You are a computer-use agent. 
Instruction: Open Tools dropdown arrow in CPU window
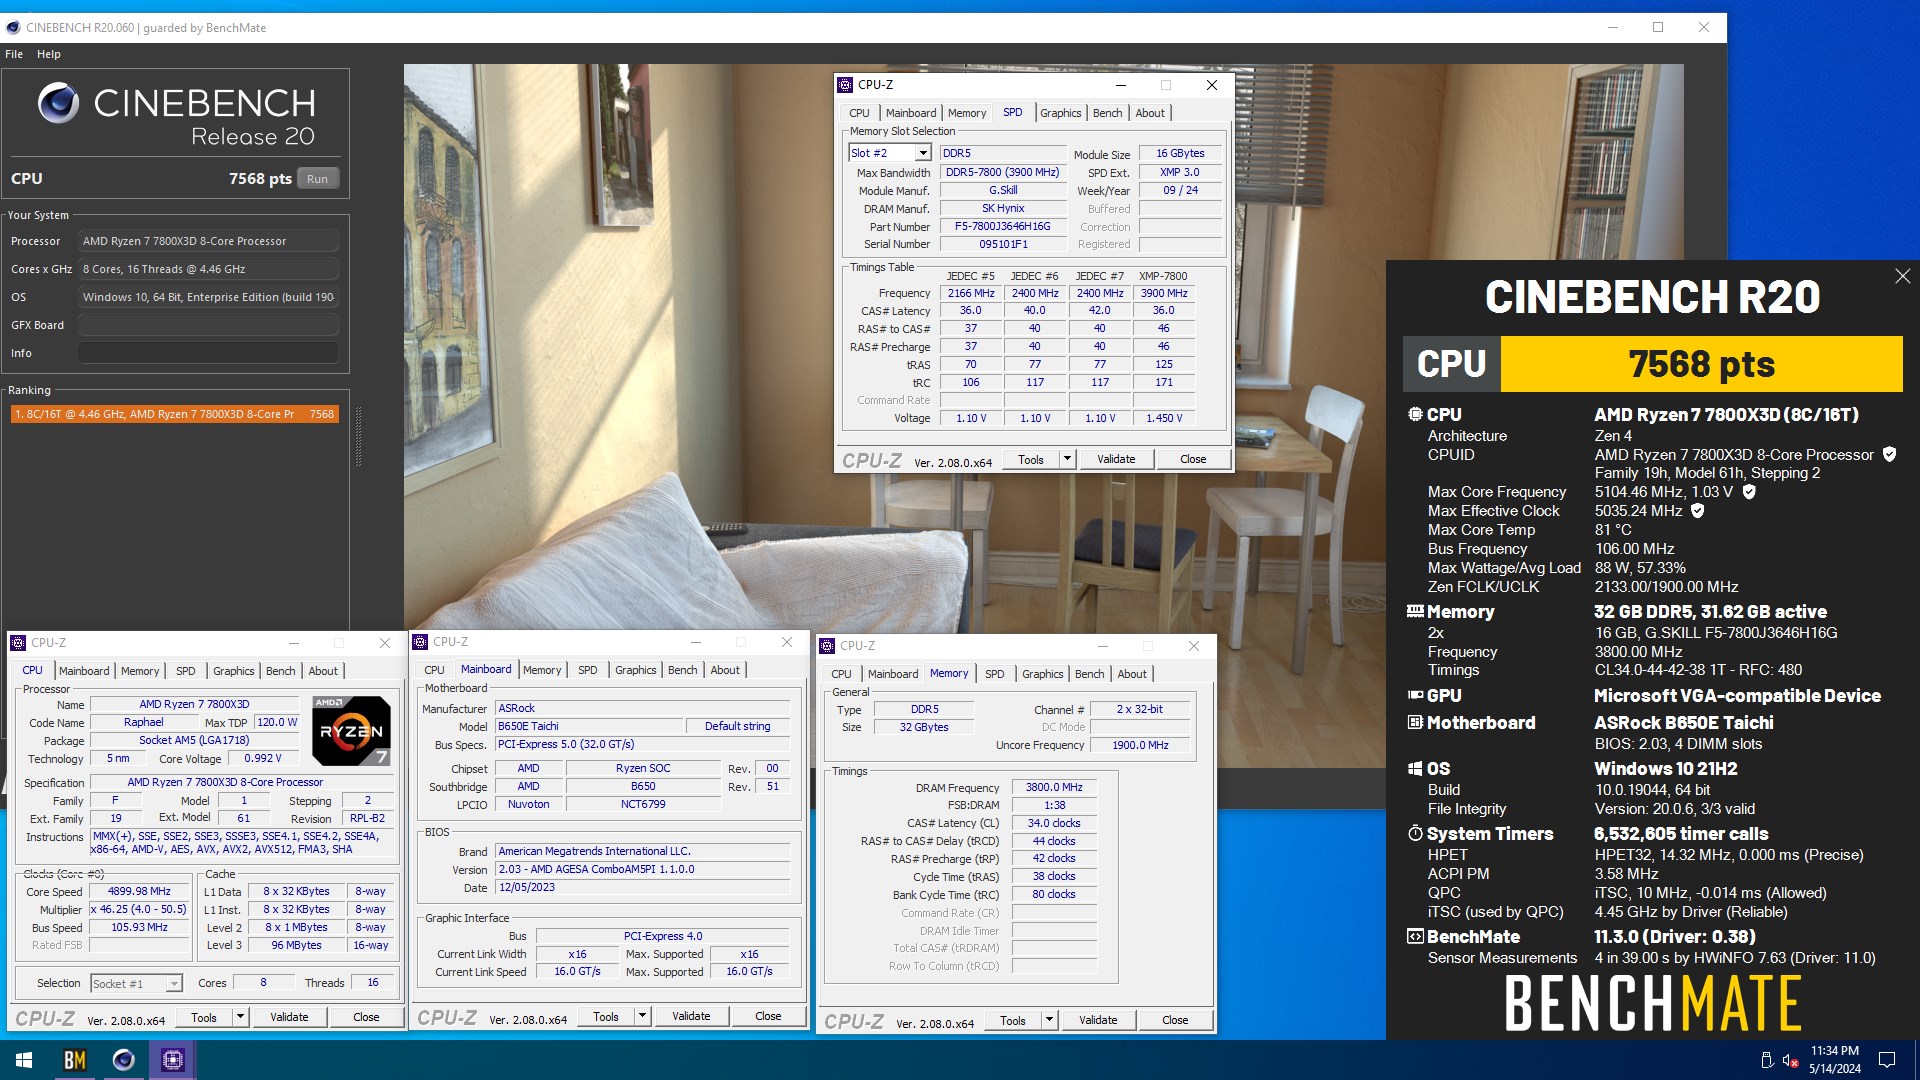(x=240, y=1017)
